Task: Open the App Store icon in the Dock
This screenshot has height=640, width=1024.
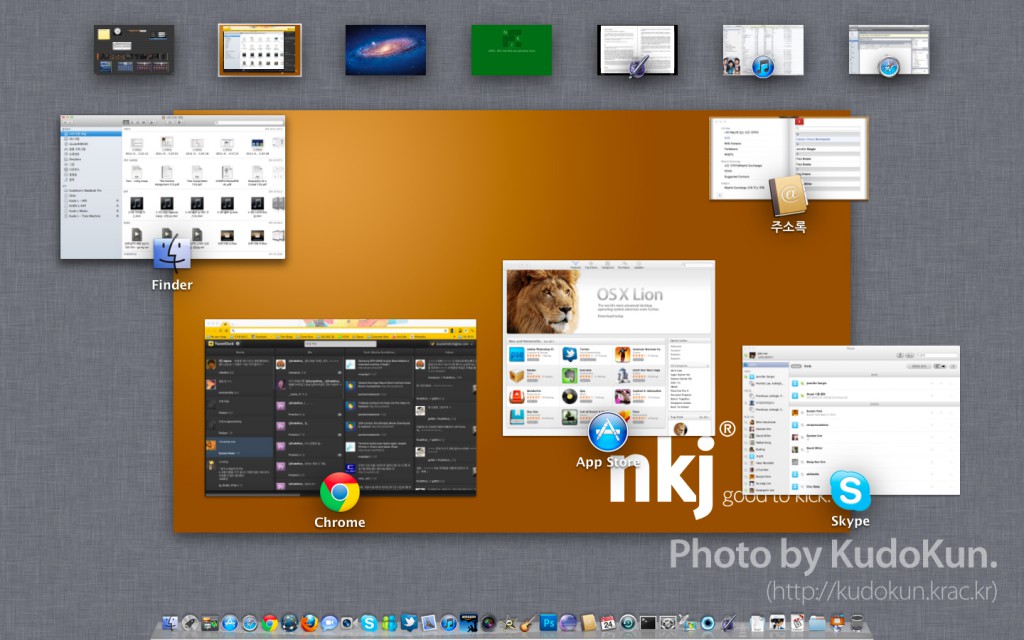Action: pyautogui.click(x=229, y=623)
